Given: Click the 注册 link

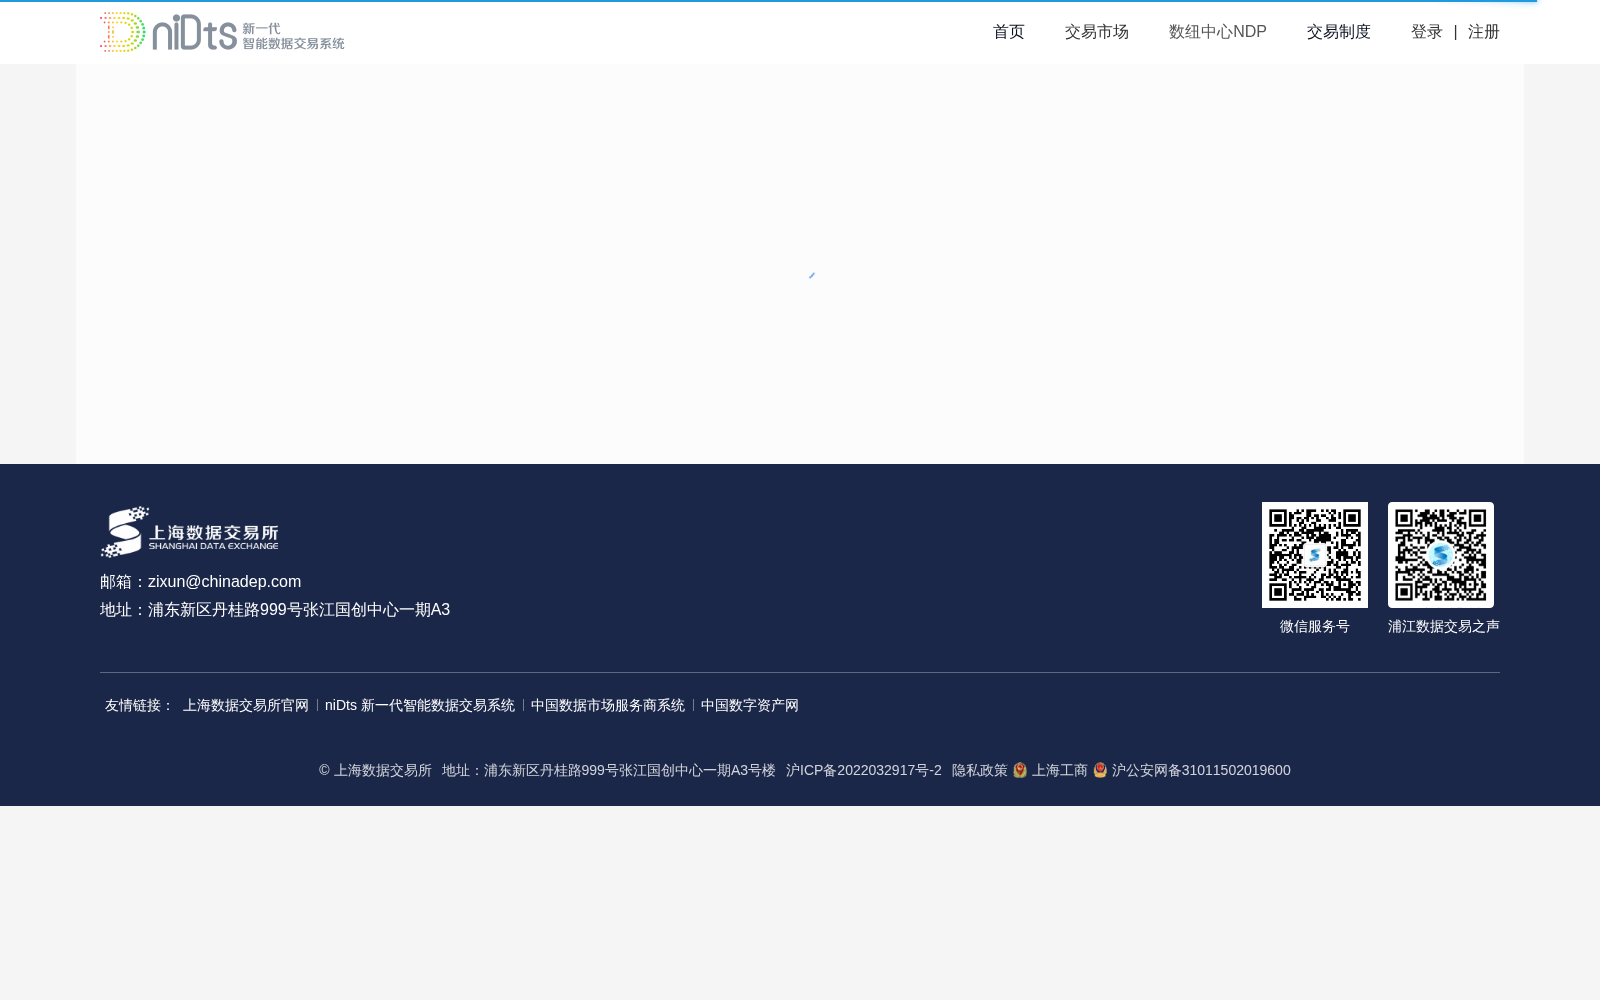Looking at the screenshot, I should click(1483, 32).
